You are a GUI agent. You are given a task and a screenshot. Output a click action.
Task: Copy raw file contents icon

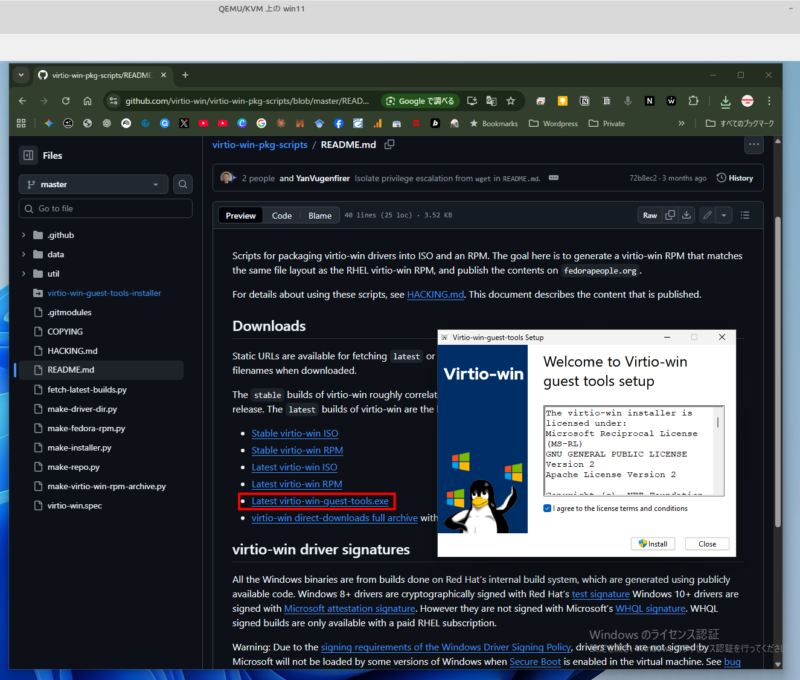click(x=672, y=215)
